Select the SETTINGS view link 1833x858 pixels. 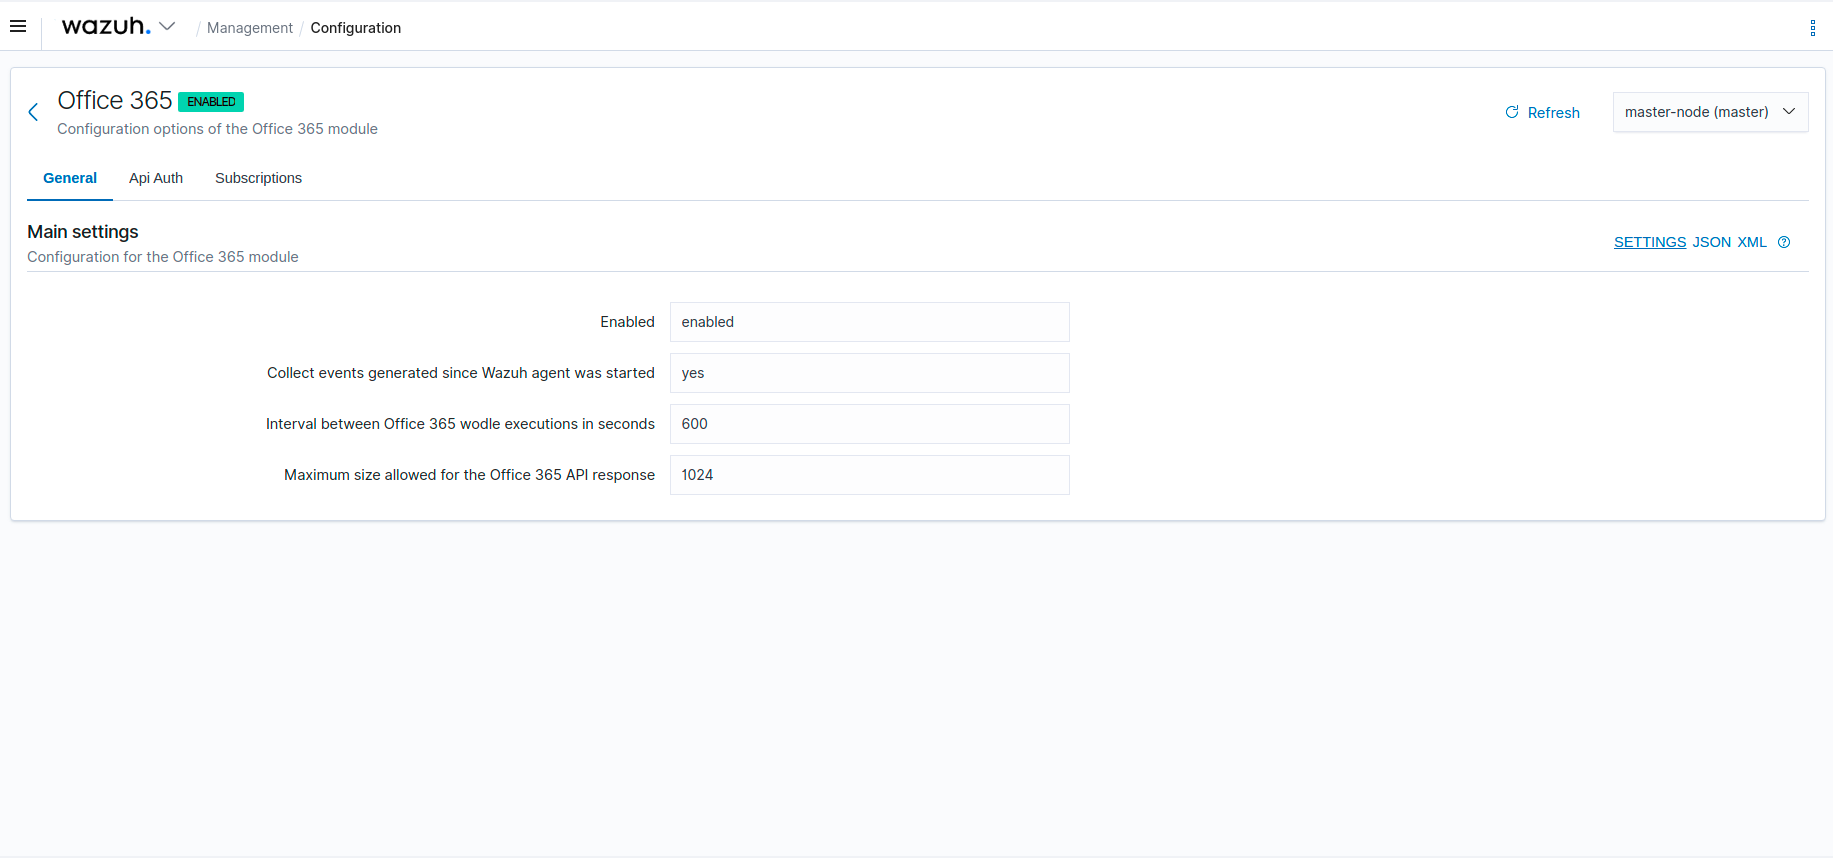(x=1649, y=242)
